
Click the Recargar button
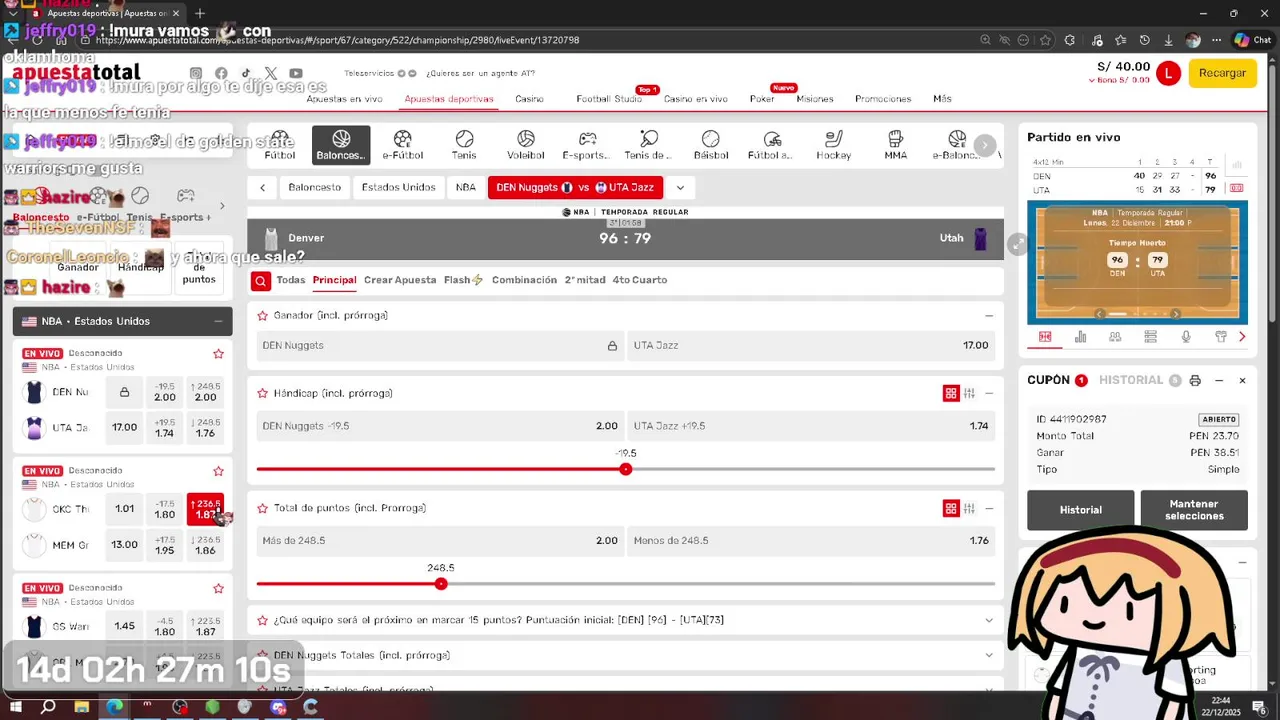[1222, 73]
